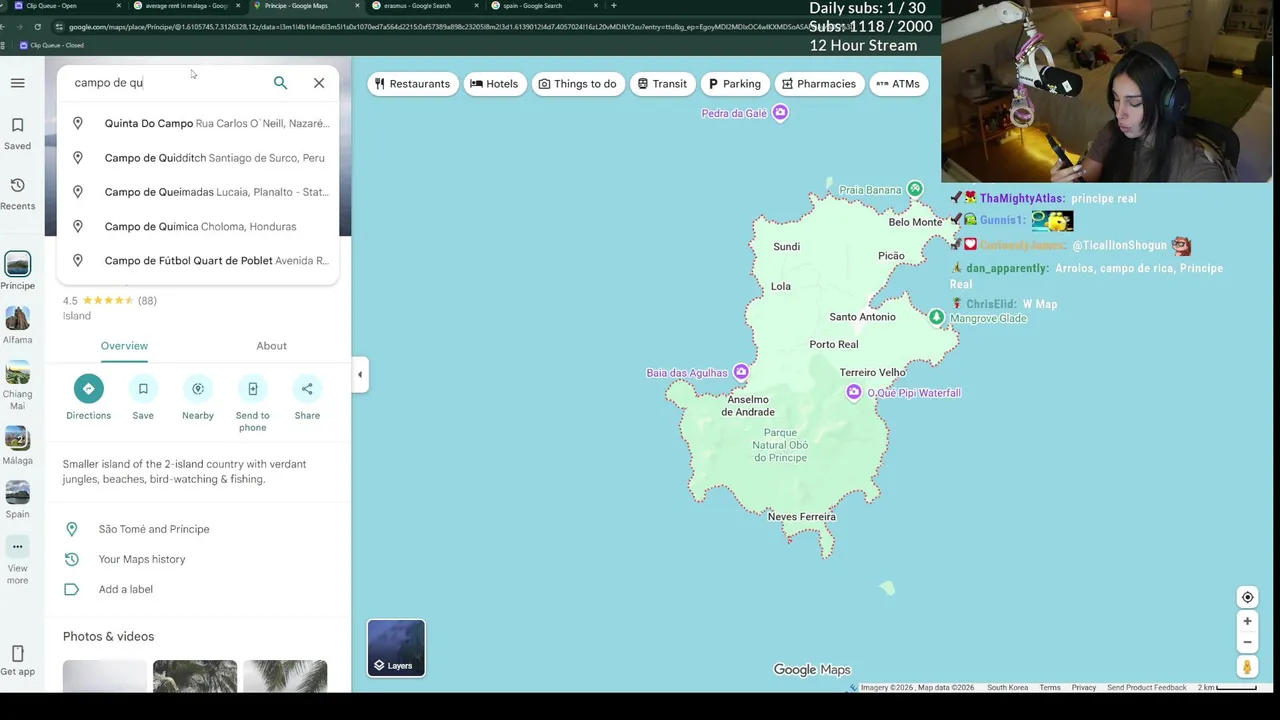1280x720 pixels.
Task: Switch to the 'erasmus - Google Search' browser tab
Action: 423,6
